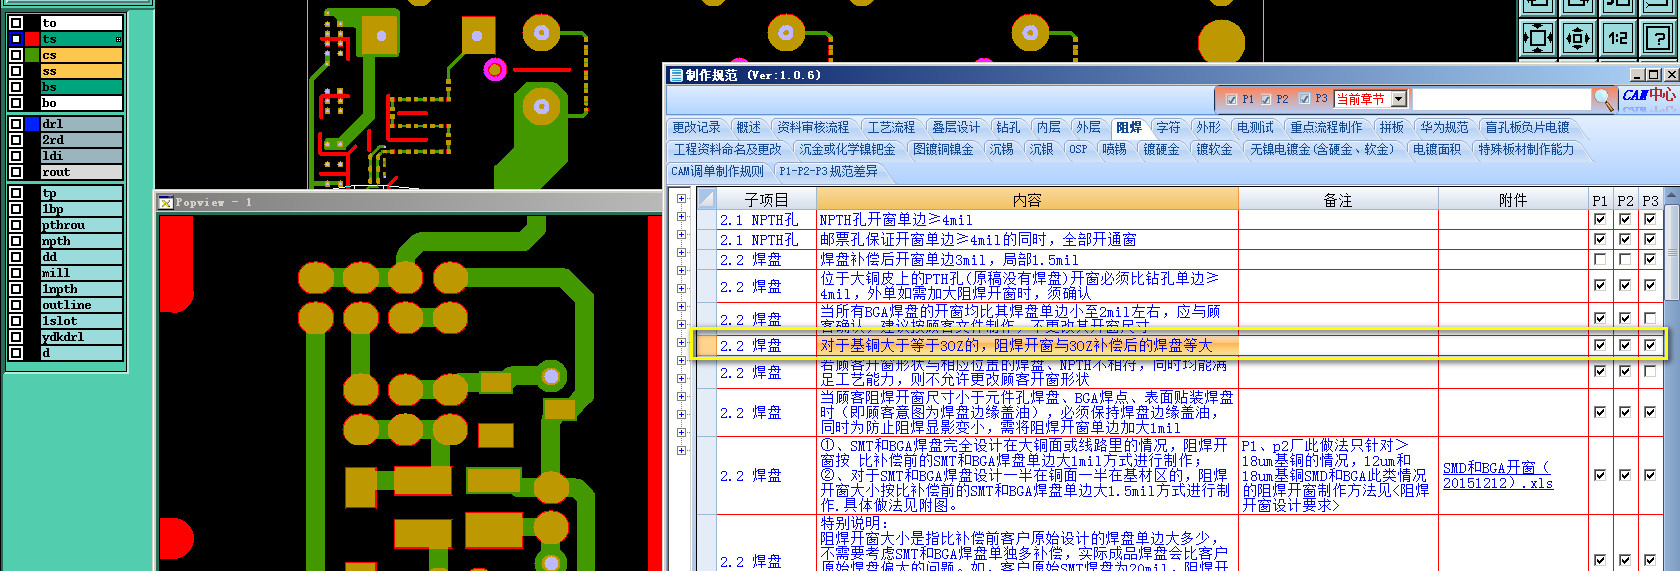Open the P1-P2-P3规范差异 tab
This screenshot has height=571, width=1680.
[828, 171]
